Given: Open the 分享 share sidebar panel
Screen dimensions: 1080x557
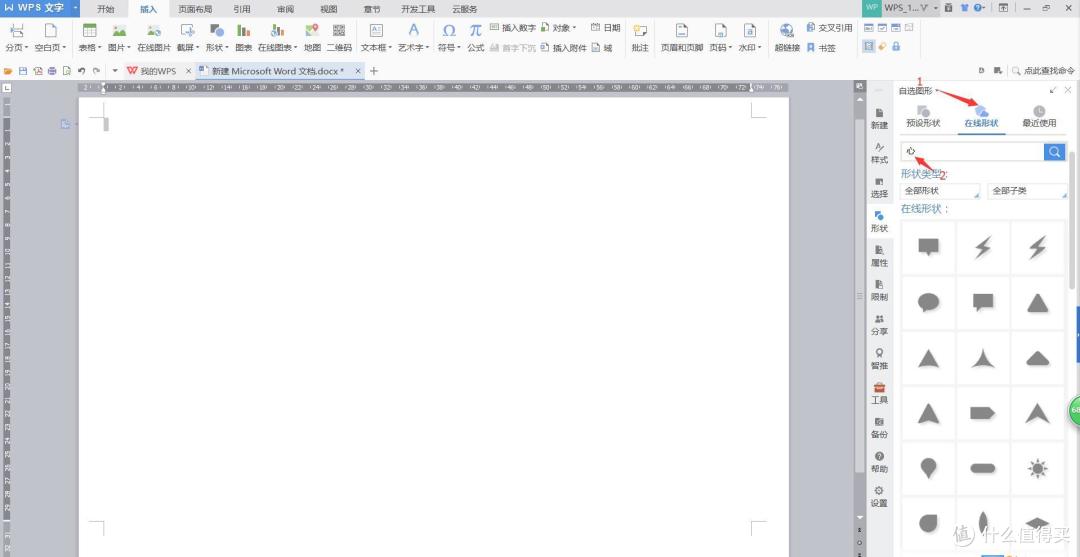Looking at the screenshot, I should pos(879,325).
